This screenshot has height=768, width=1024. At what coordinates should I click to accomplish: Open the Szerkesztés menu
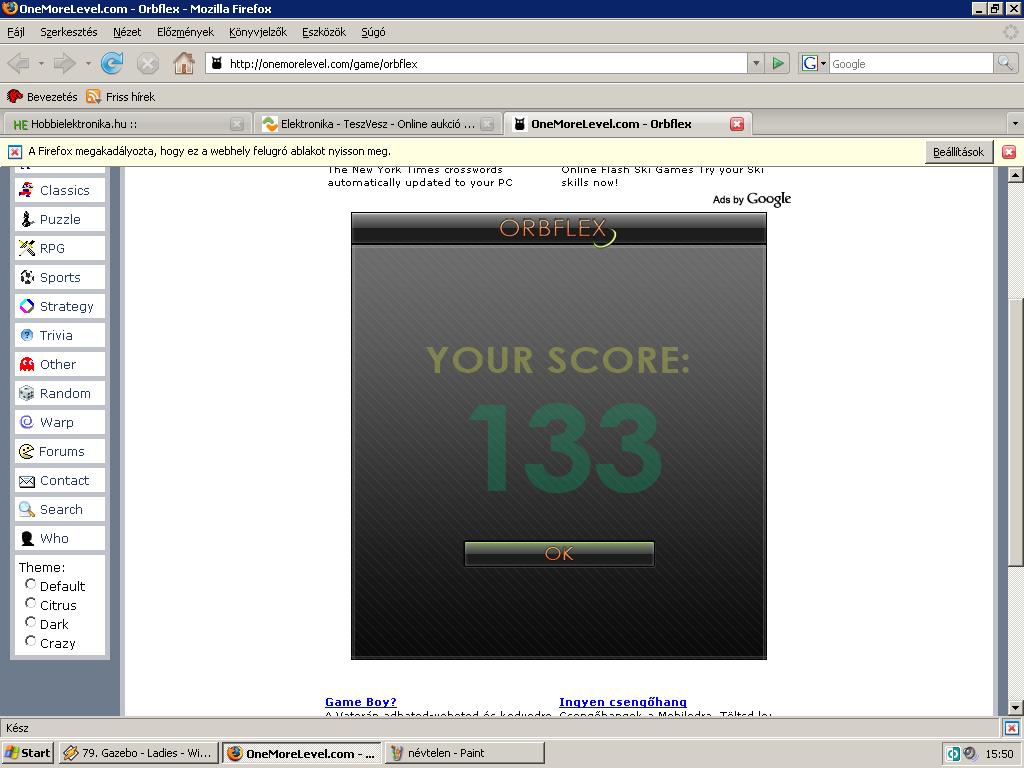click(69, 32)
